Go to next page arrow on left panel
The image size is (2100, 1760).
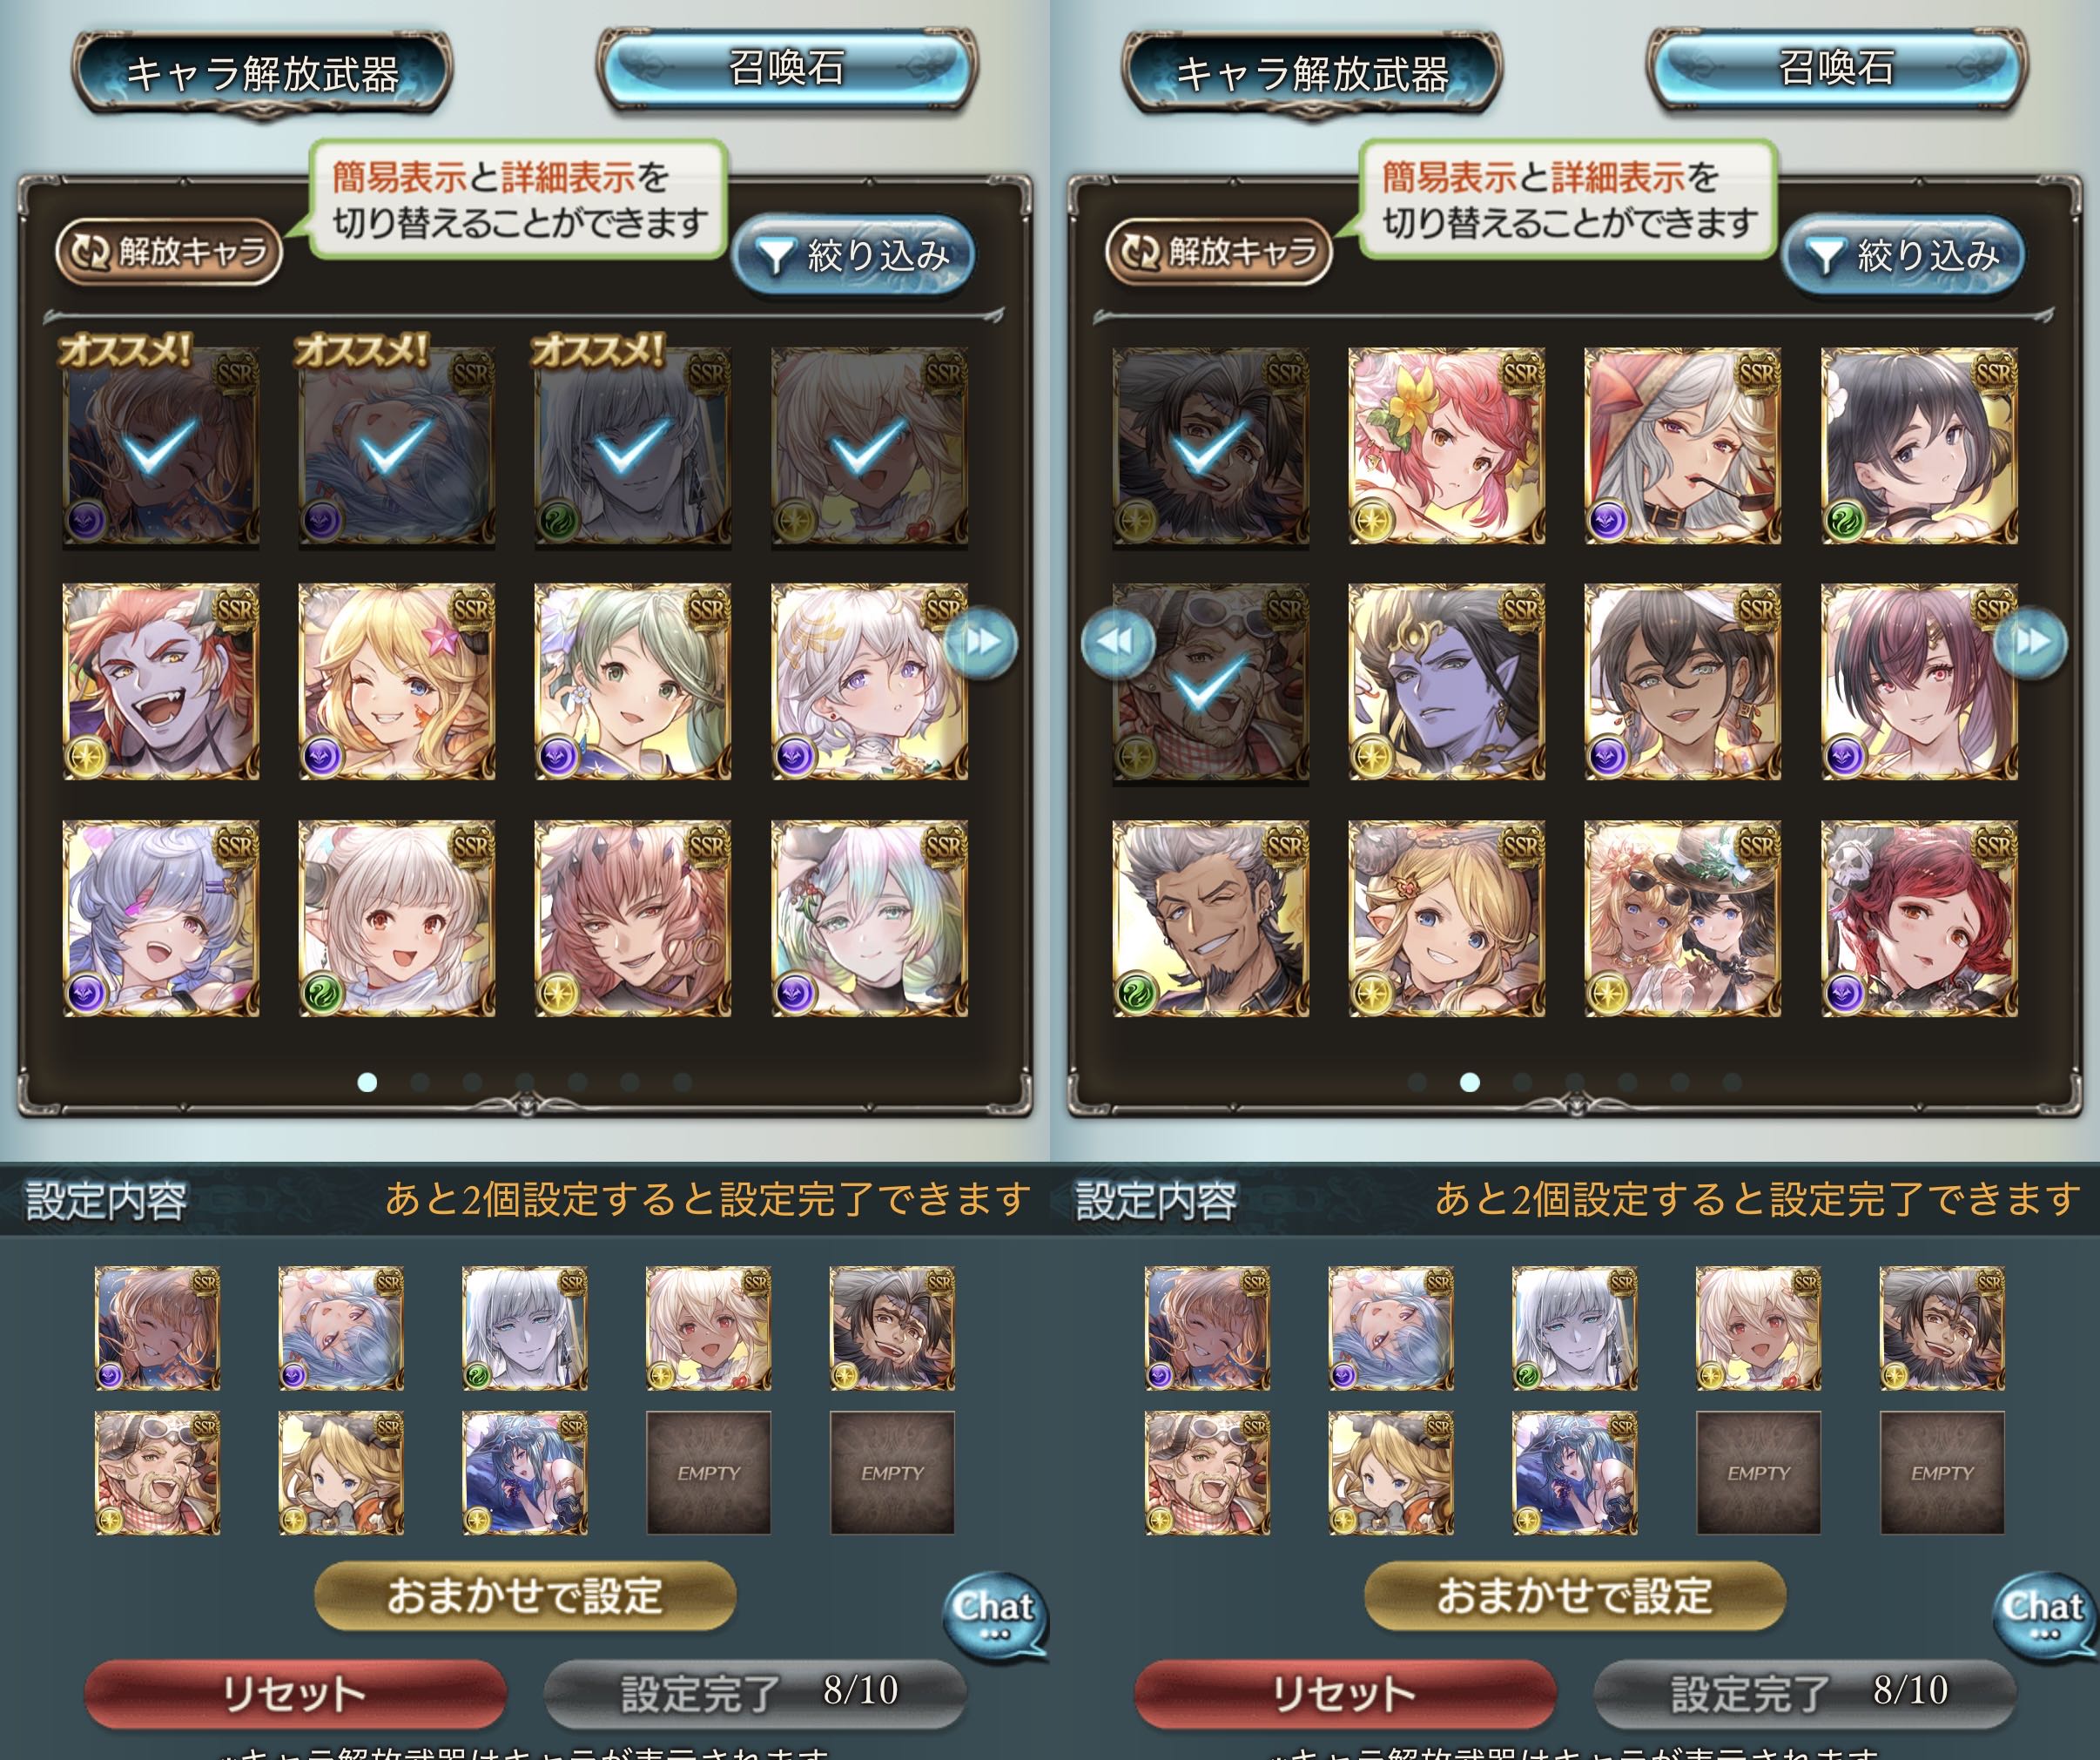(x=981, y=642)
